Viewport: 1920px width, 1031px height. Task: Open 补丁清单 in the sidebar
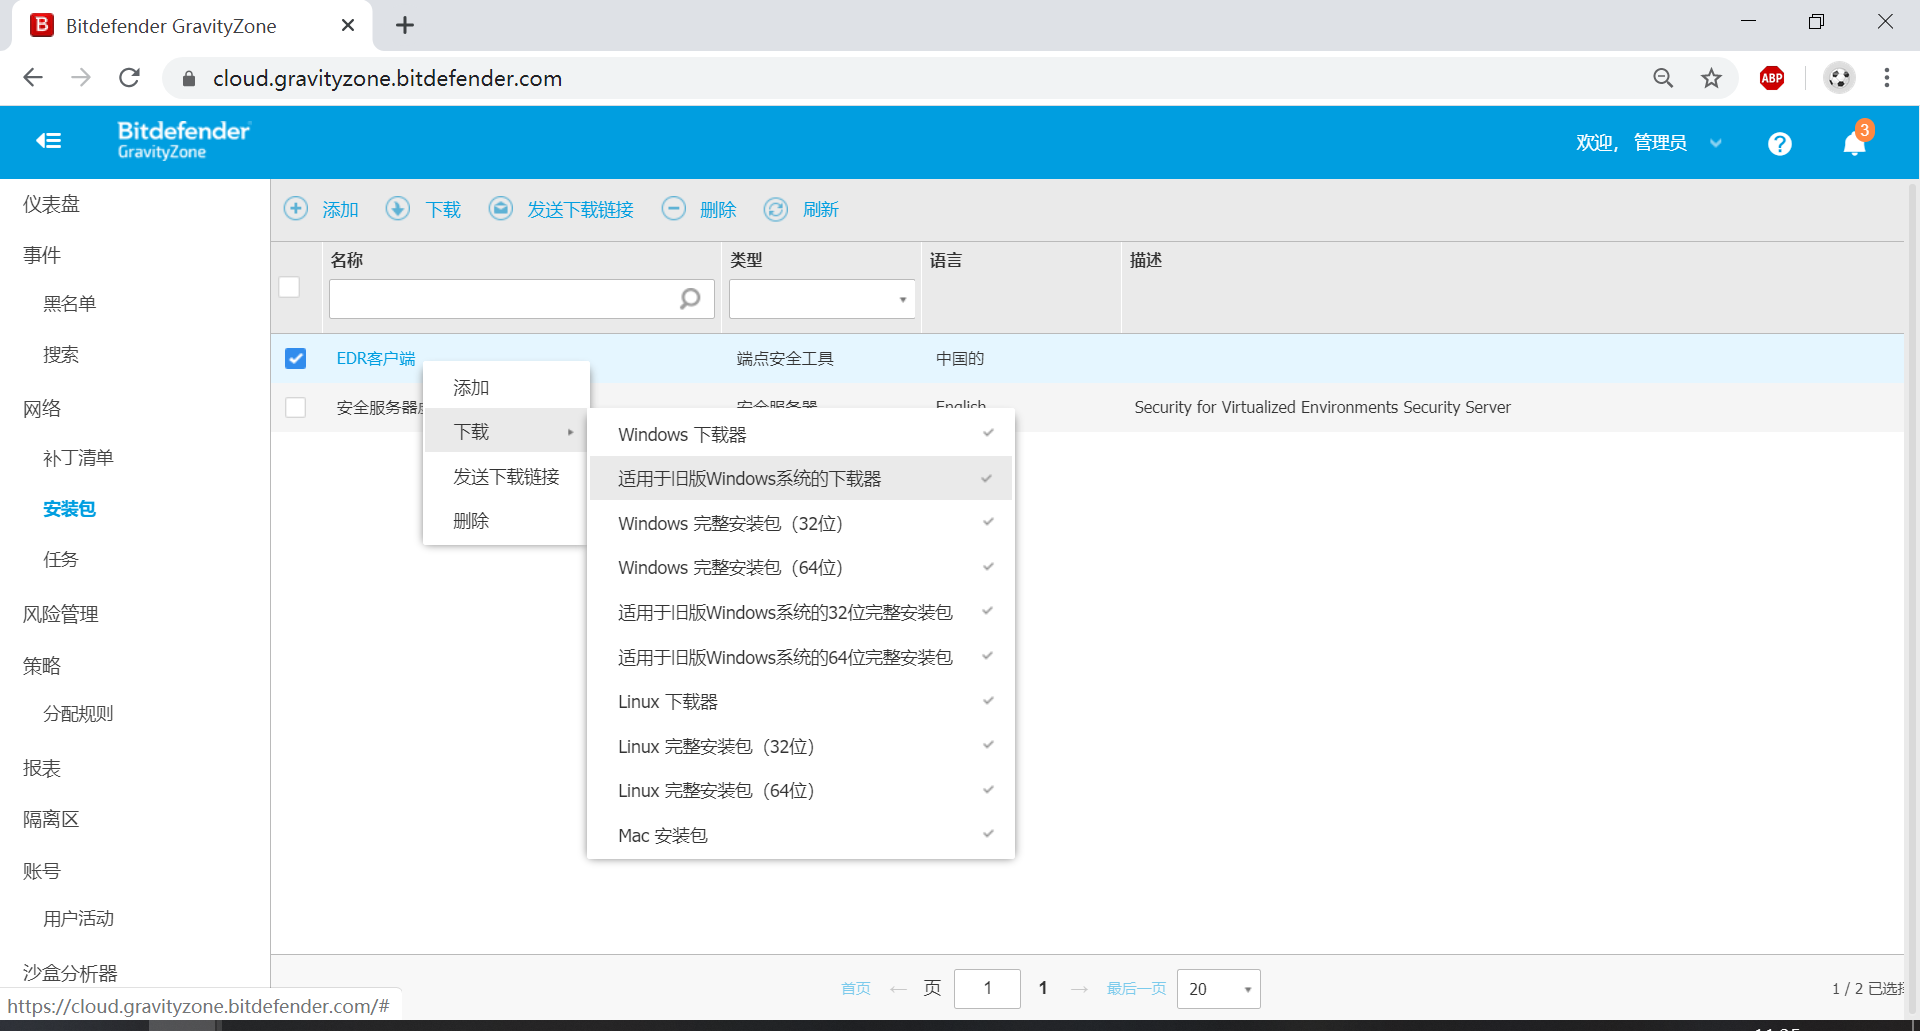click(x=78, y=458)
